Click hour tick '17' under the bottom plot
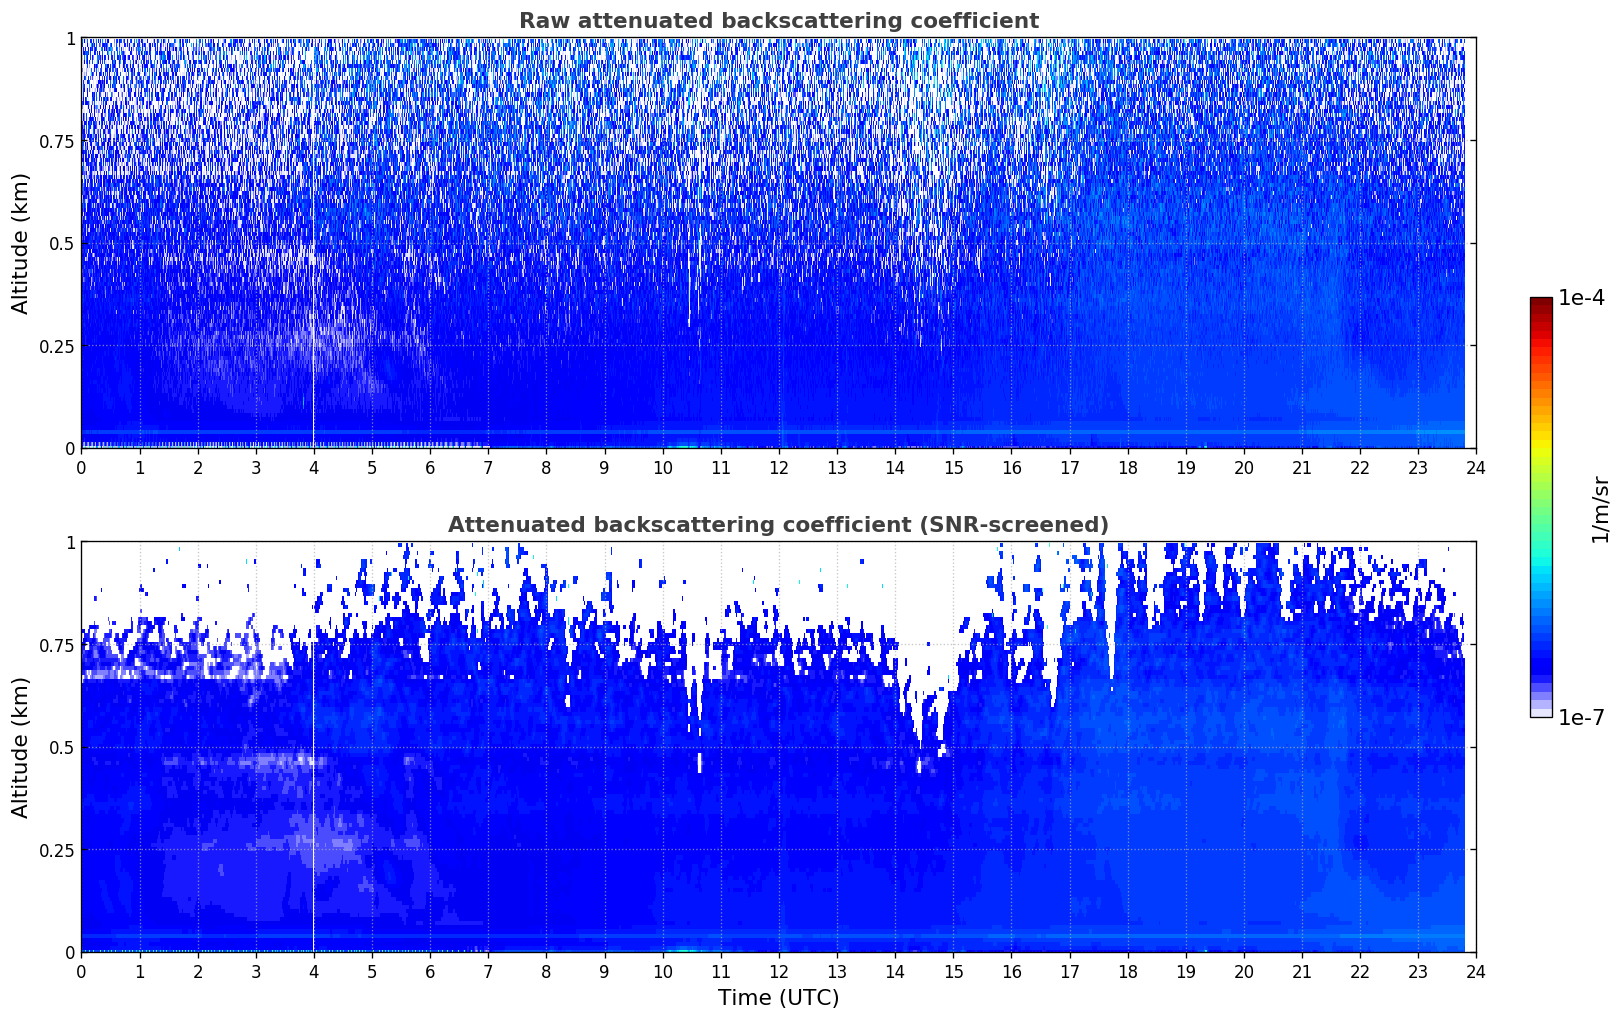Viewport: 1621px width, 1020px height. pos(1069,971)
